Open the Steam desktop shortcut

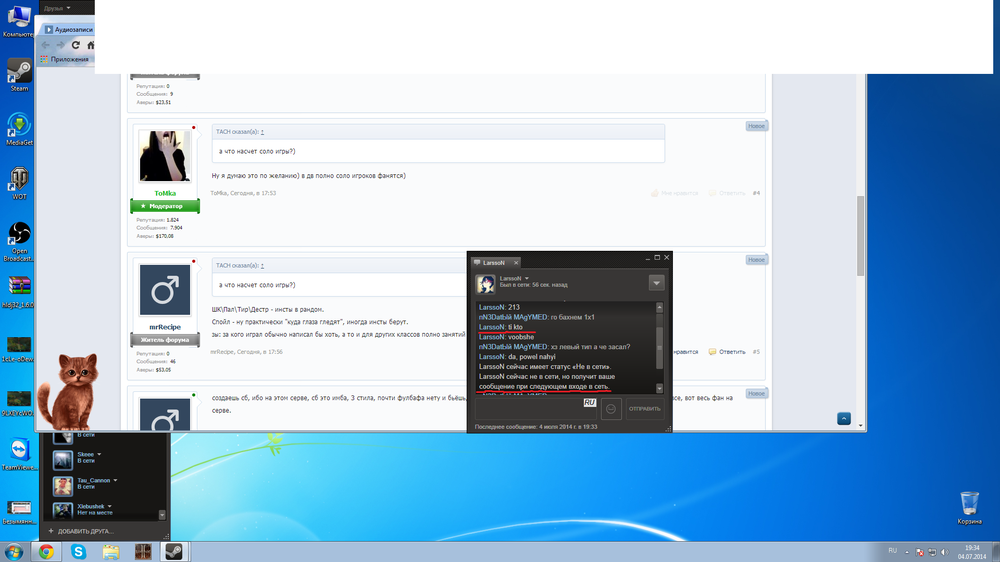(19, 73)
